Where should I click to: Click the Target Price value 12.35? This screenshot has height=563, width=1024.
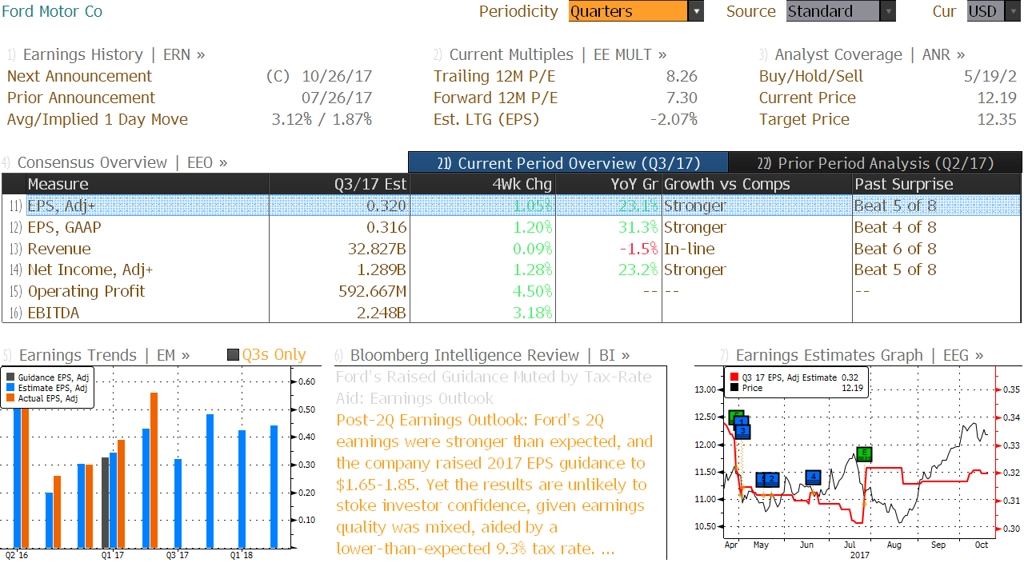click(x=997, y=120)
